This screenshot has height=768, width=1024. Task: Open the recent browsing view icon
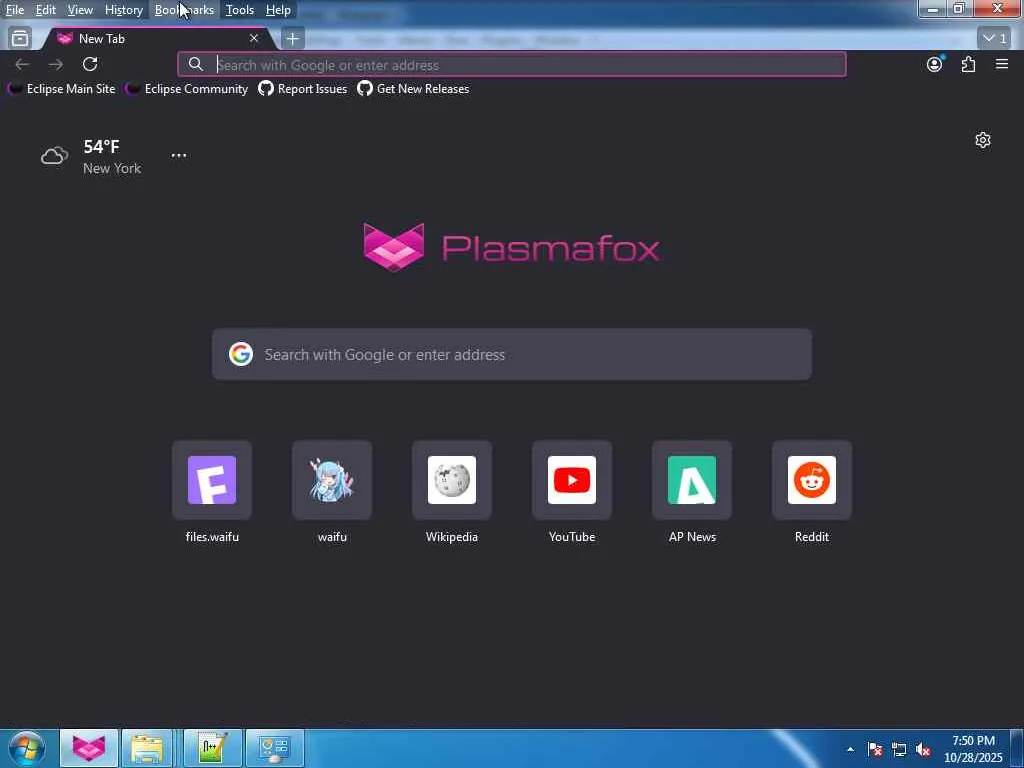pos(20,39)
